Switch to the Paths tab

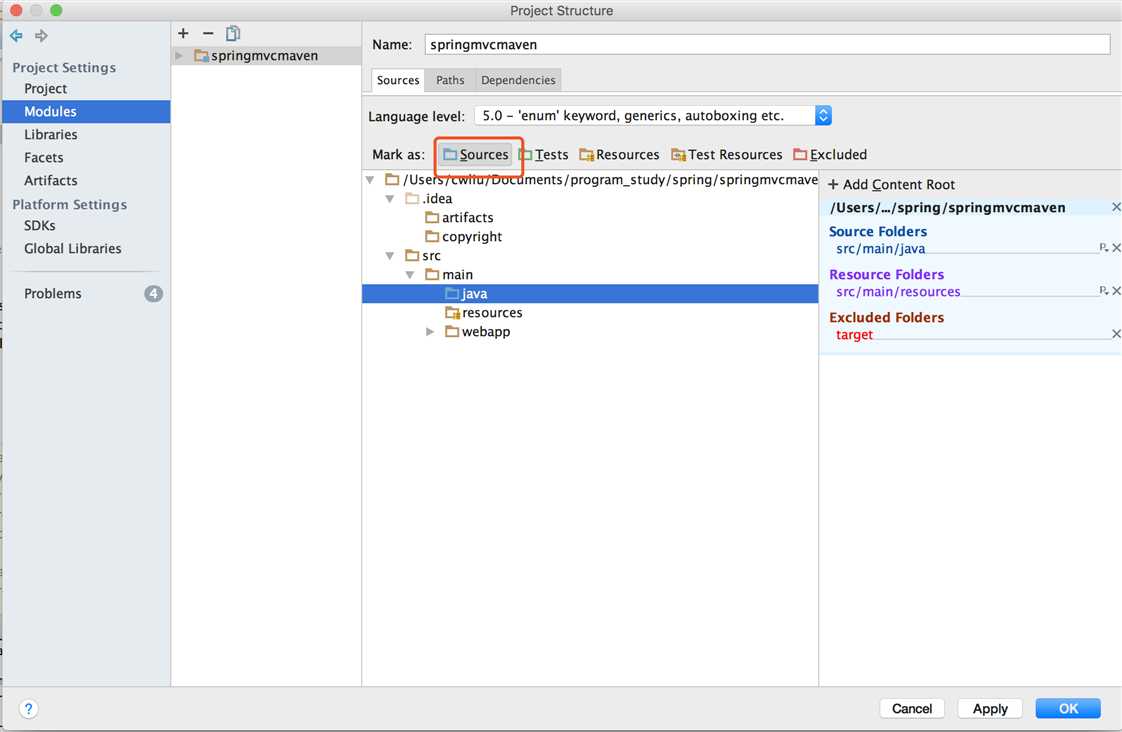pos(450,80)
